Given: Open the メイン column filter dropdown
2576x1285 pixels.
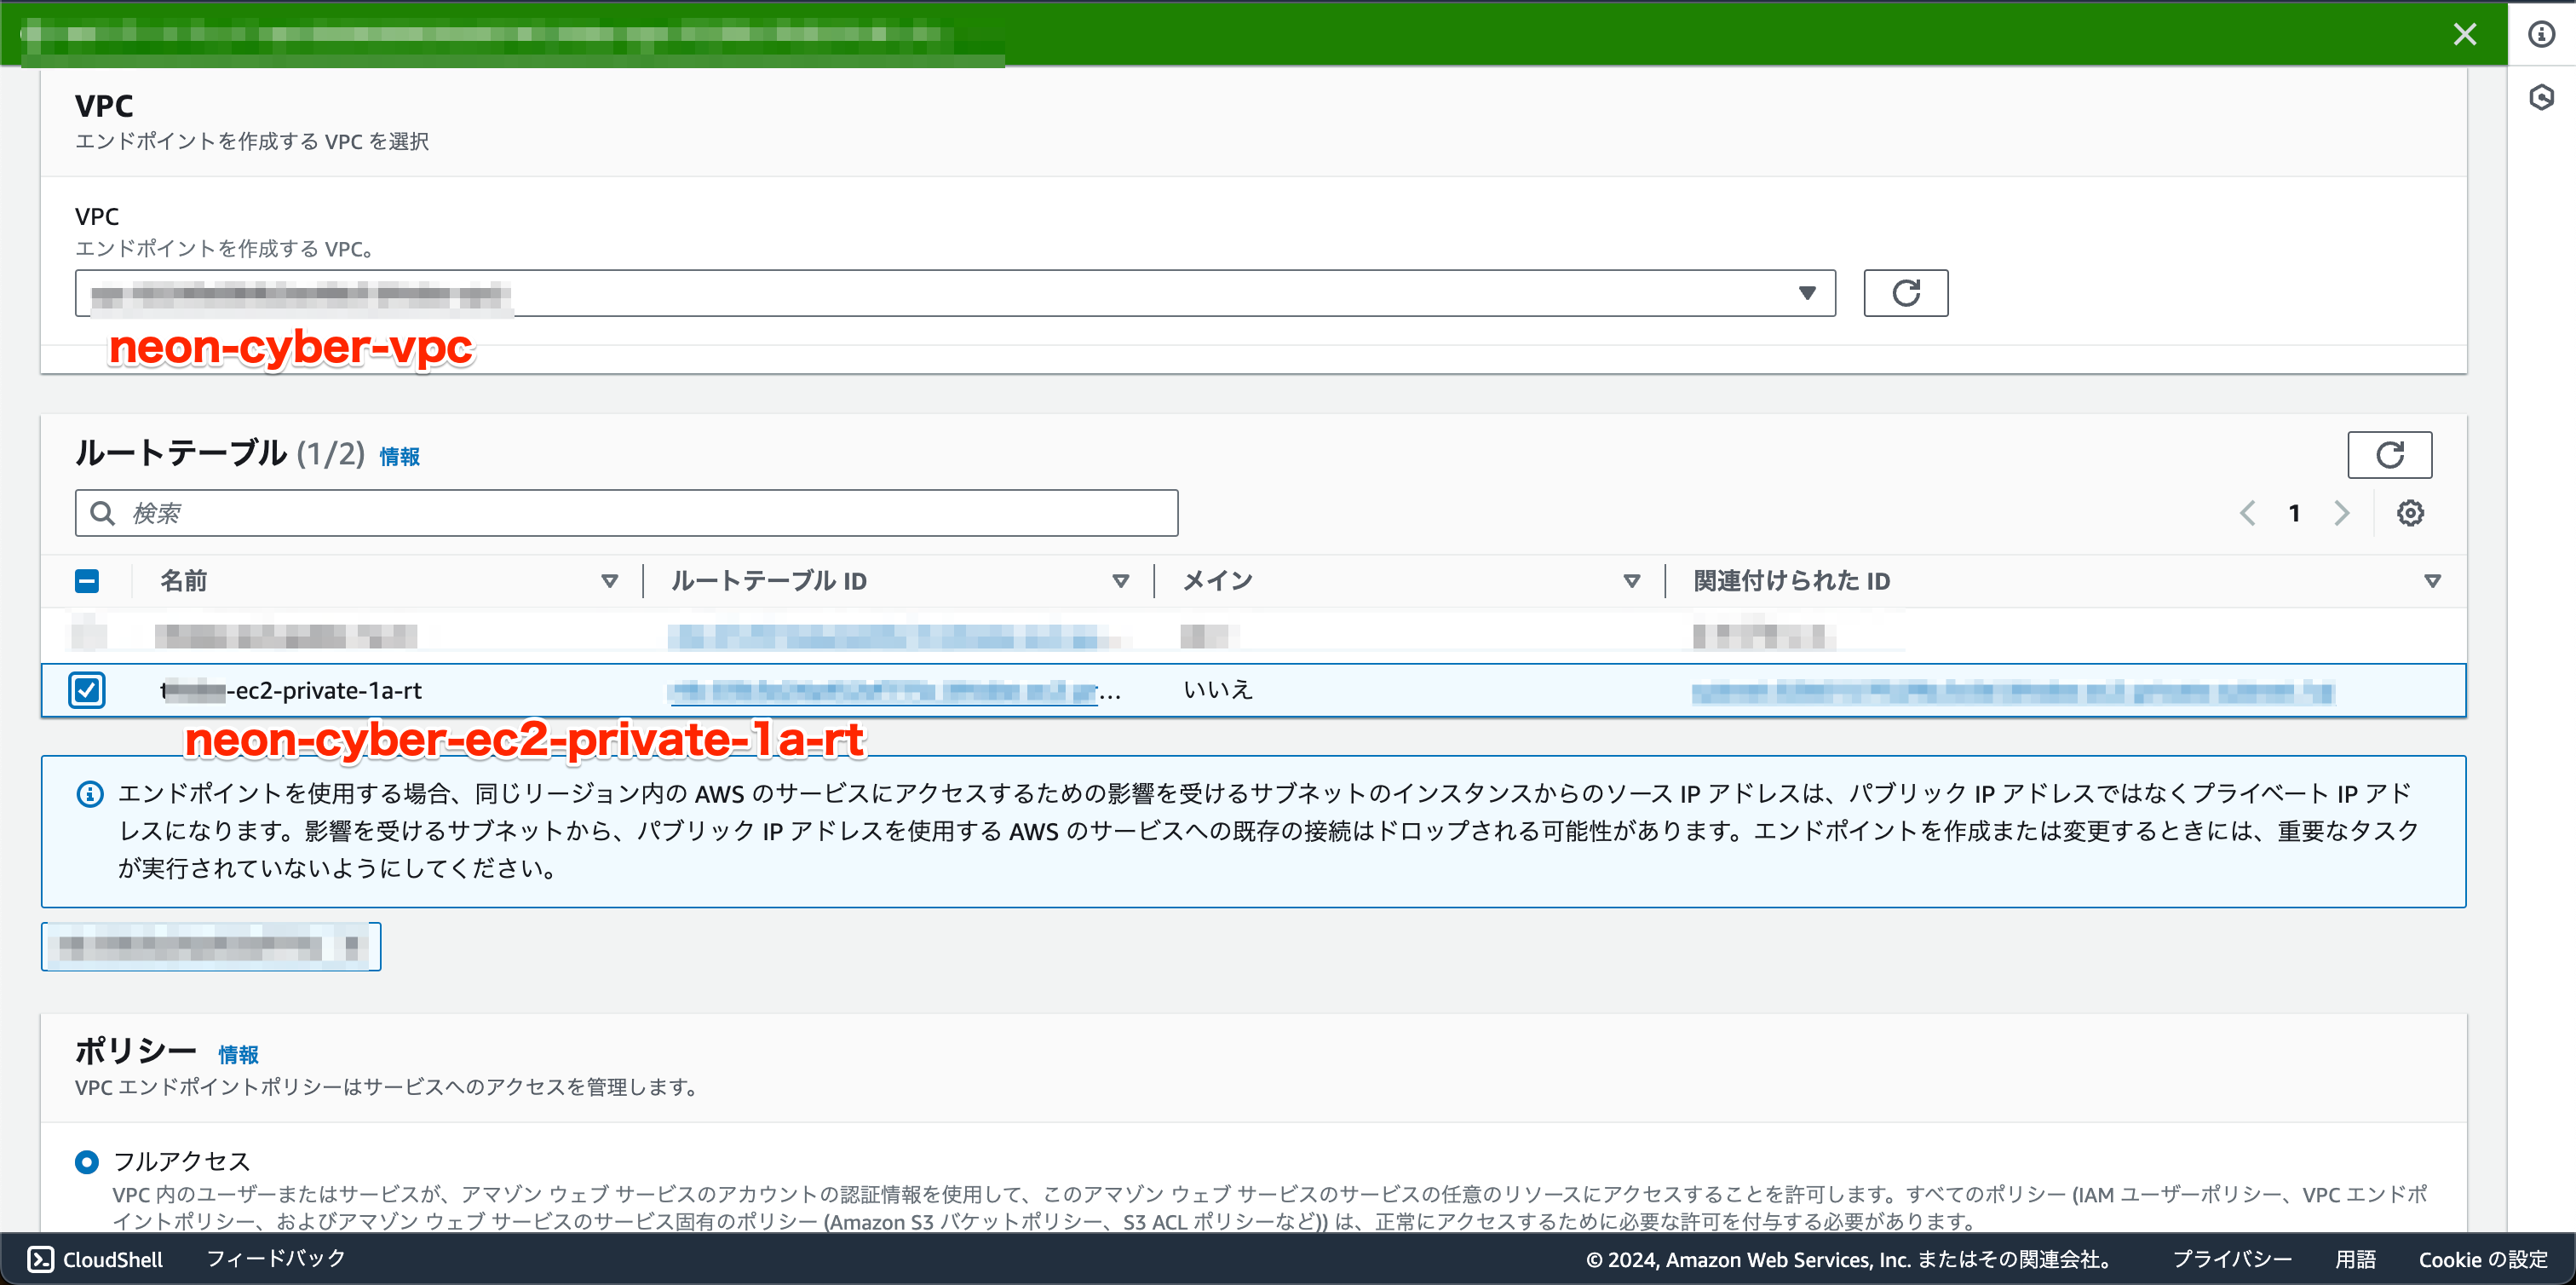Looking at the screenshot, I should 1631,580.
